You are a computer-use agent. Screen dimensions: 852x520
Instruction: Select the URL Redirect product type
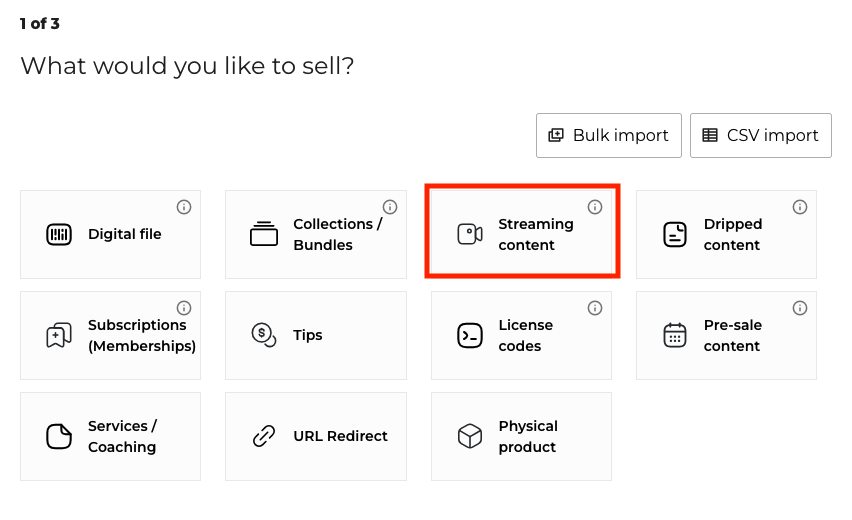(316, 437)
